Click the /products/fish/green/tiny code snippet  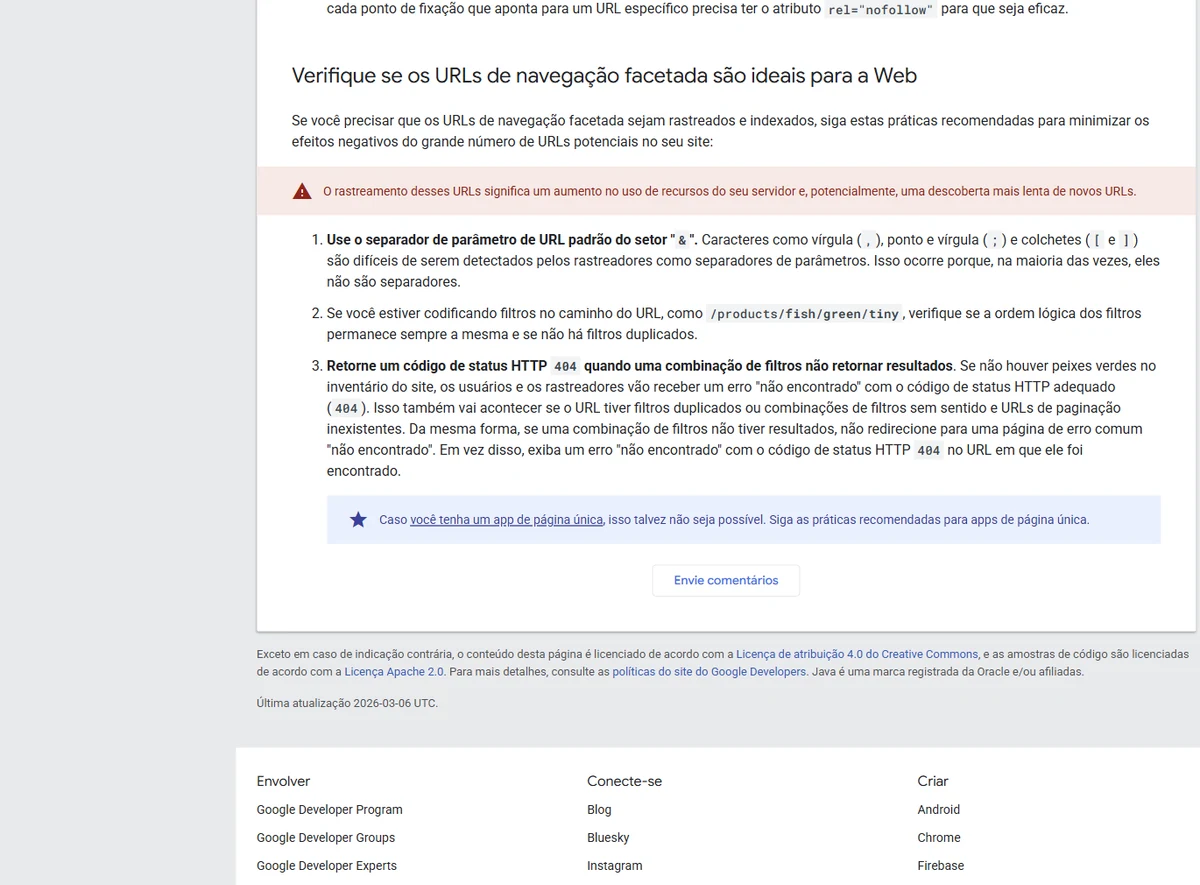click(804, 314)
